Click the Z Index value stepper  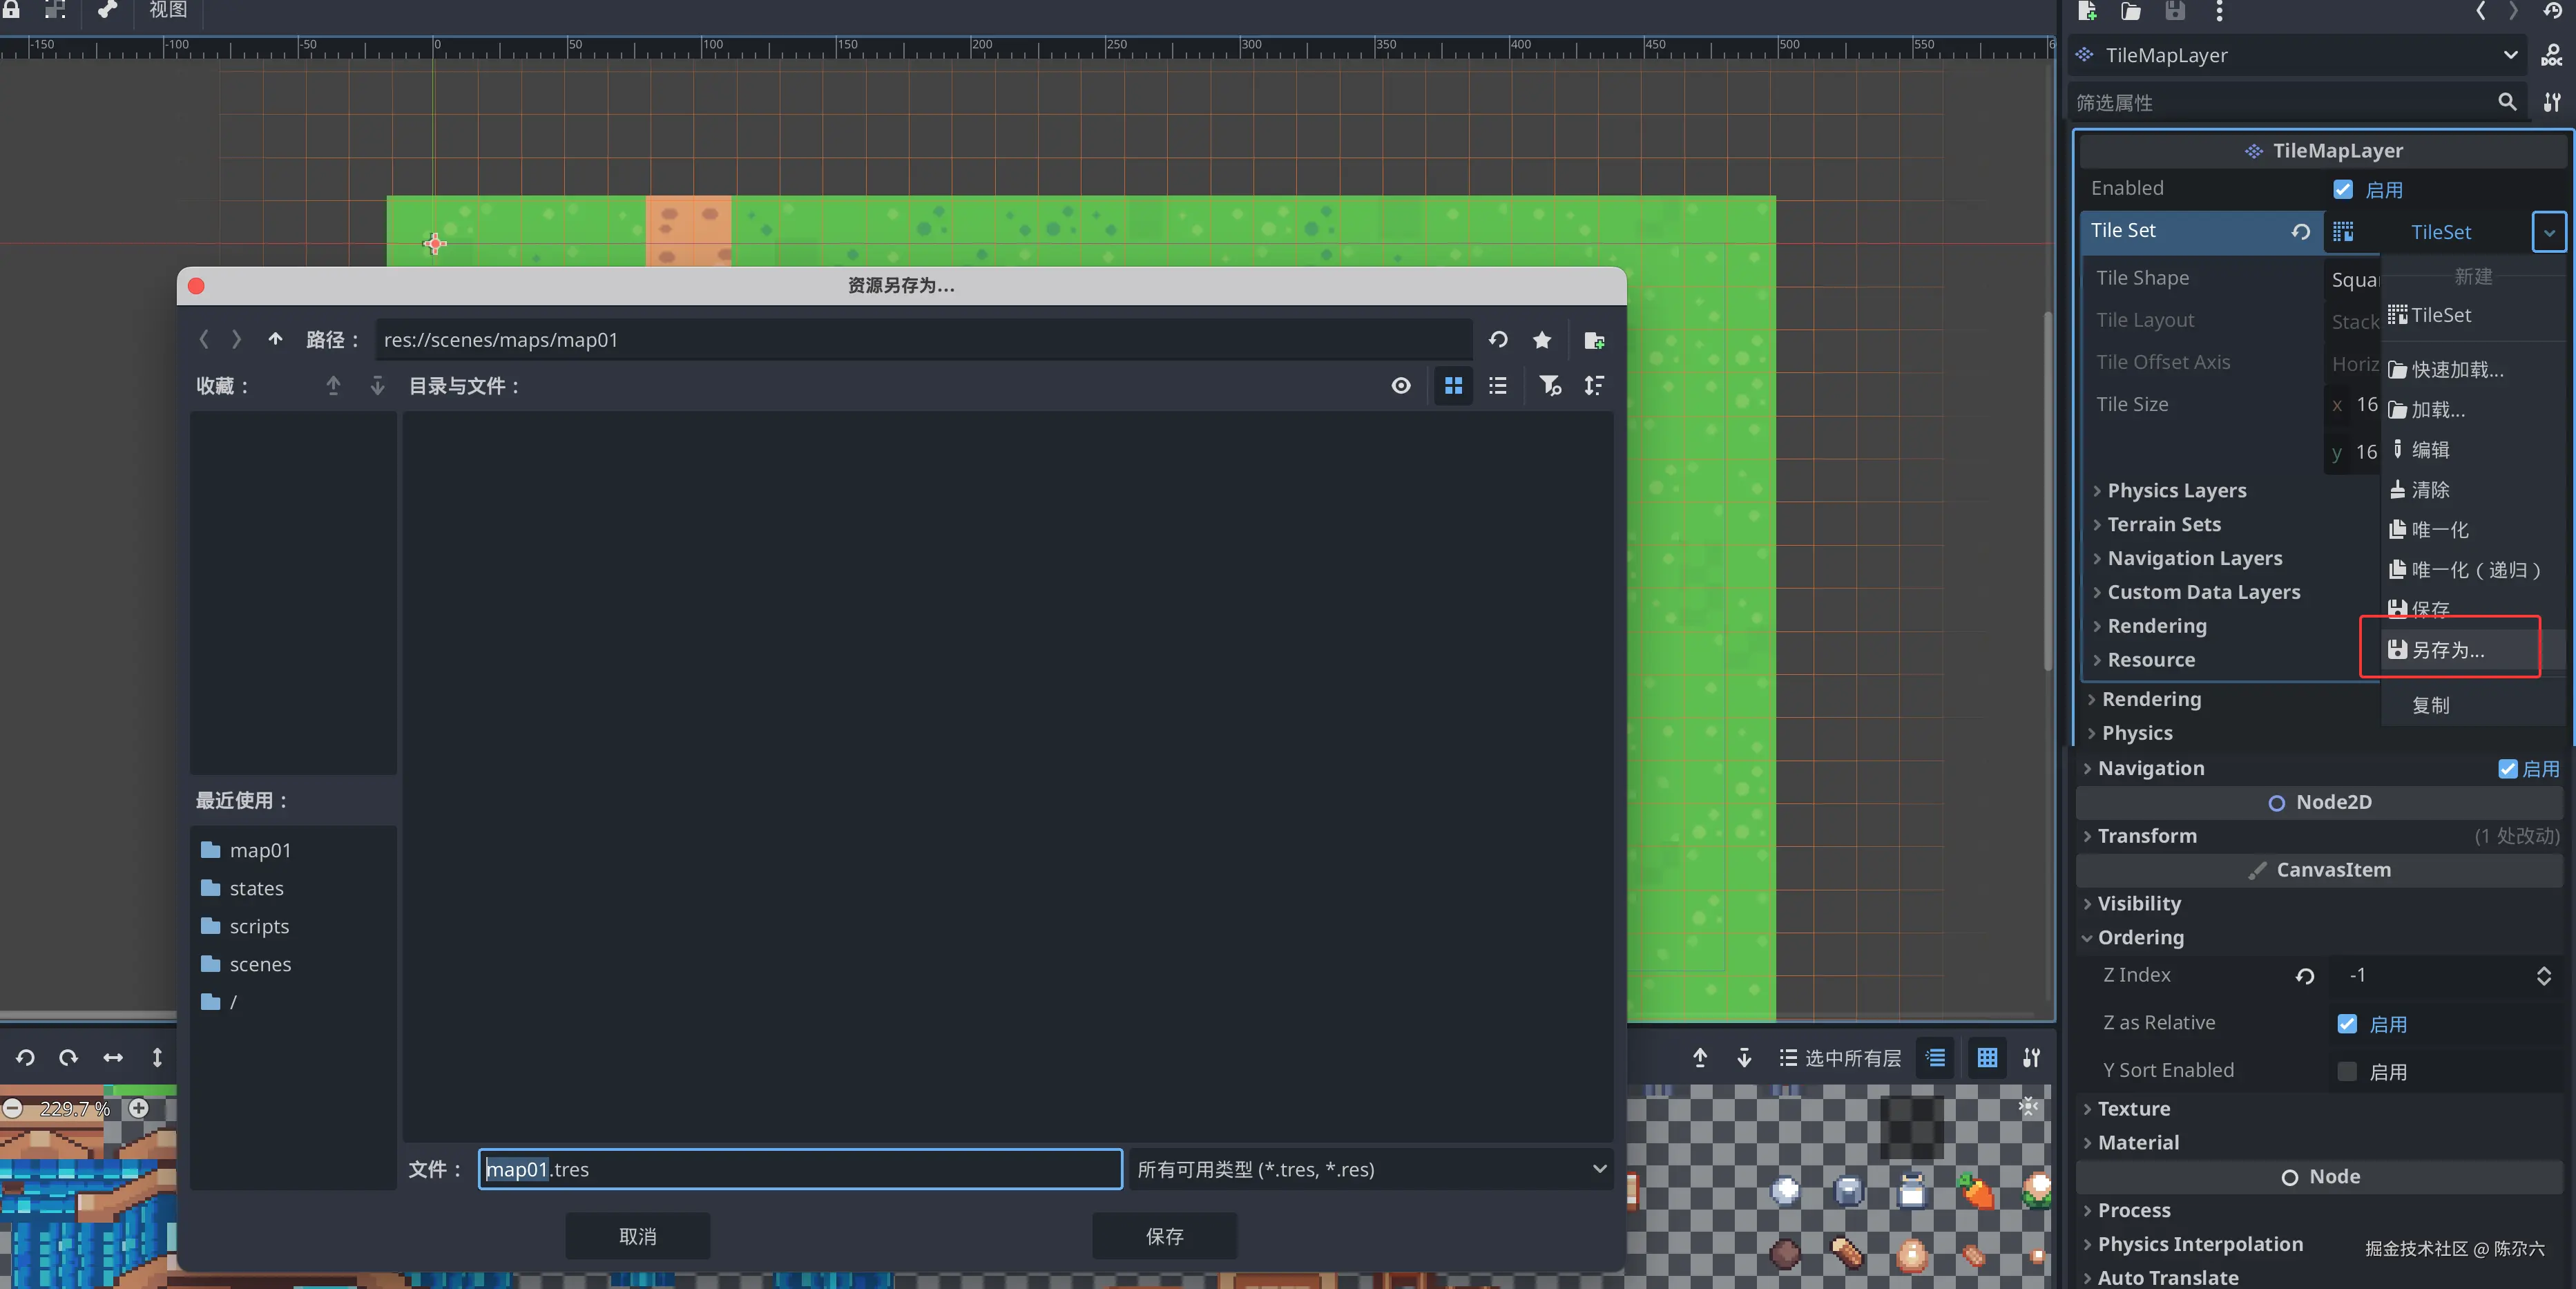coord(2543,976)
